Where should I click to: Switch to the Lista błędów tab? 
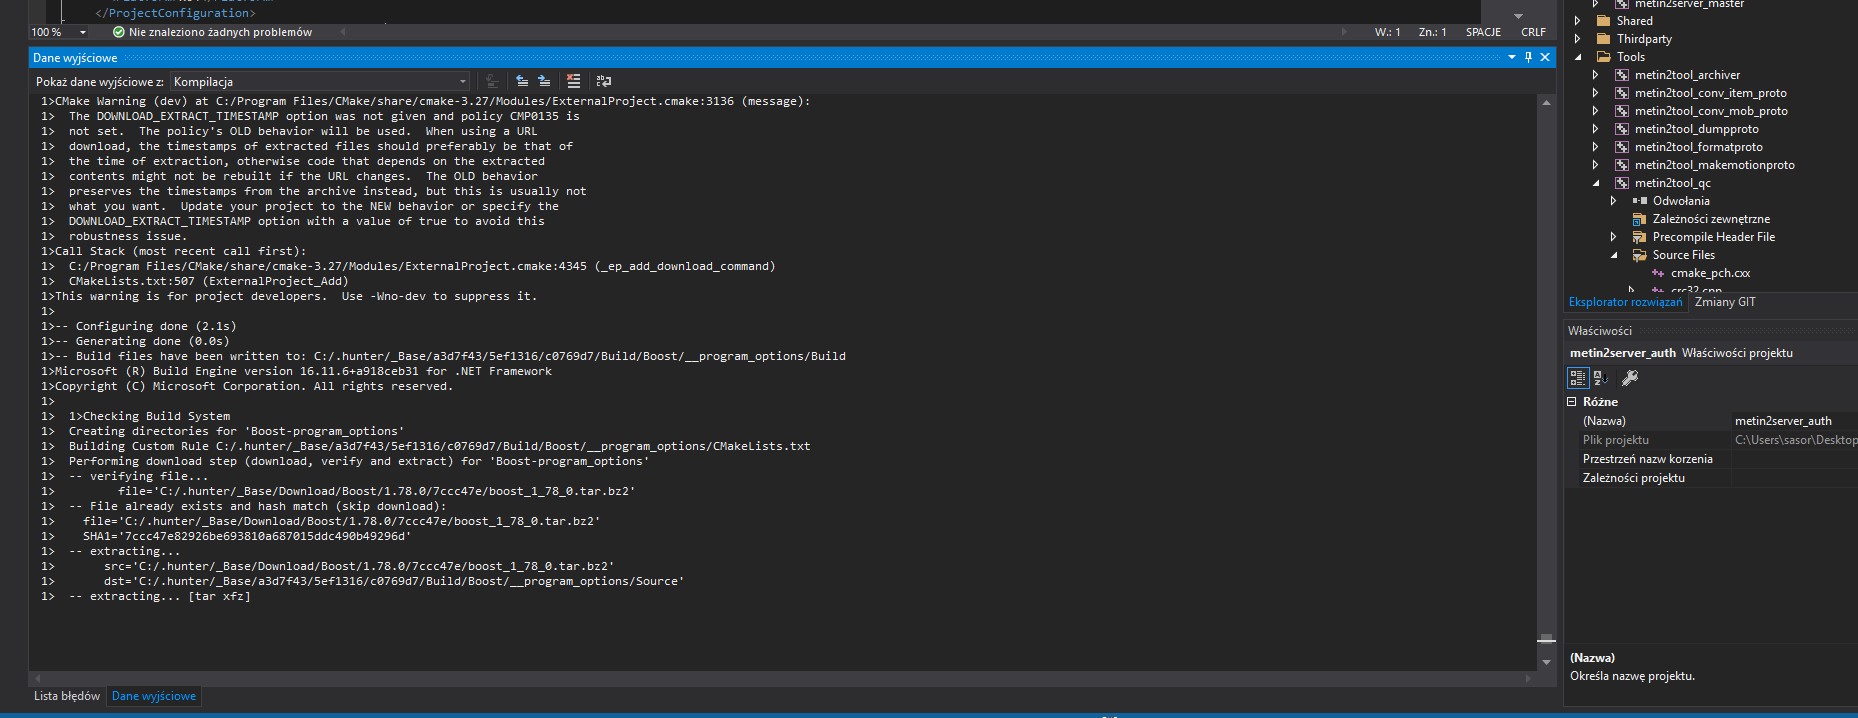(67, 696)
